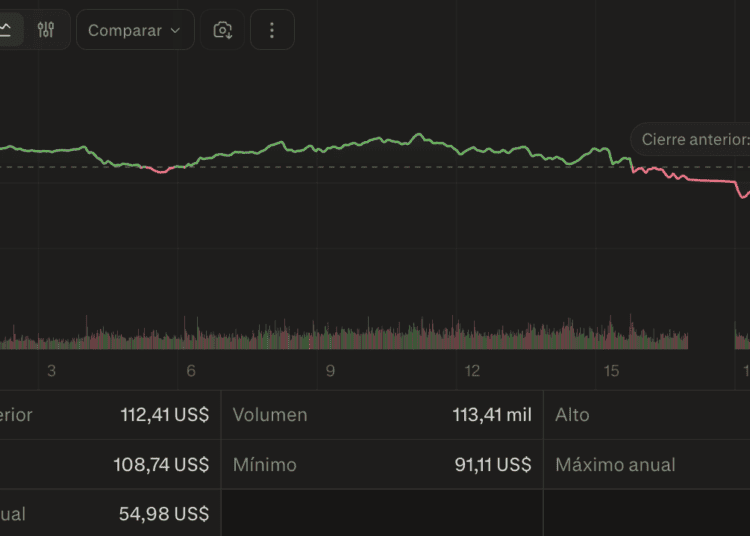Click the camera snapshot download icon
750x536 pixels.
point(223,30)
